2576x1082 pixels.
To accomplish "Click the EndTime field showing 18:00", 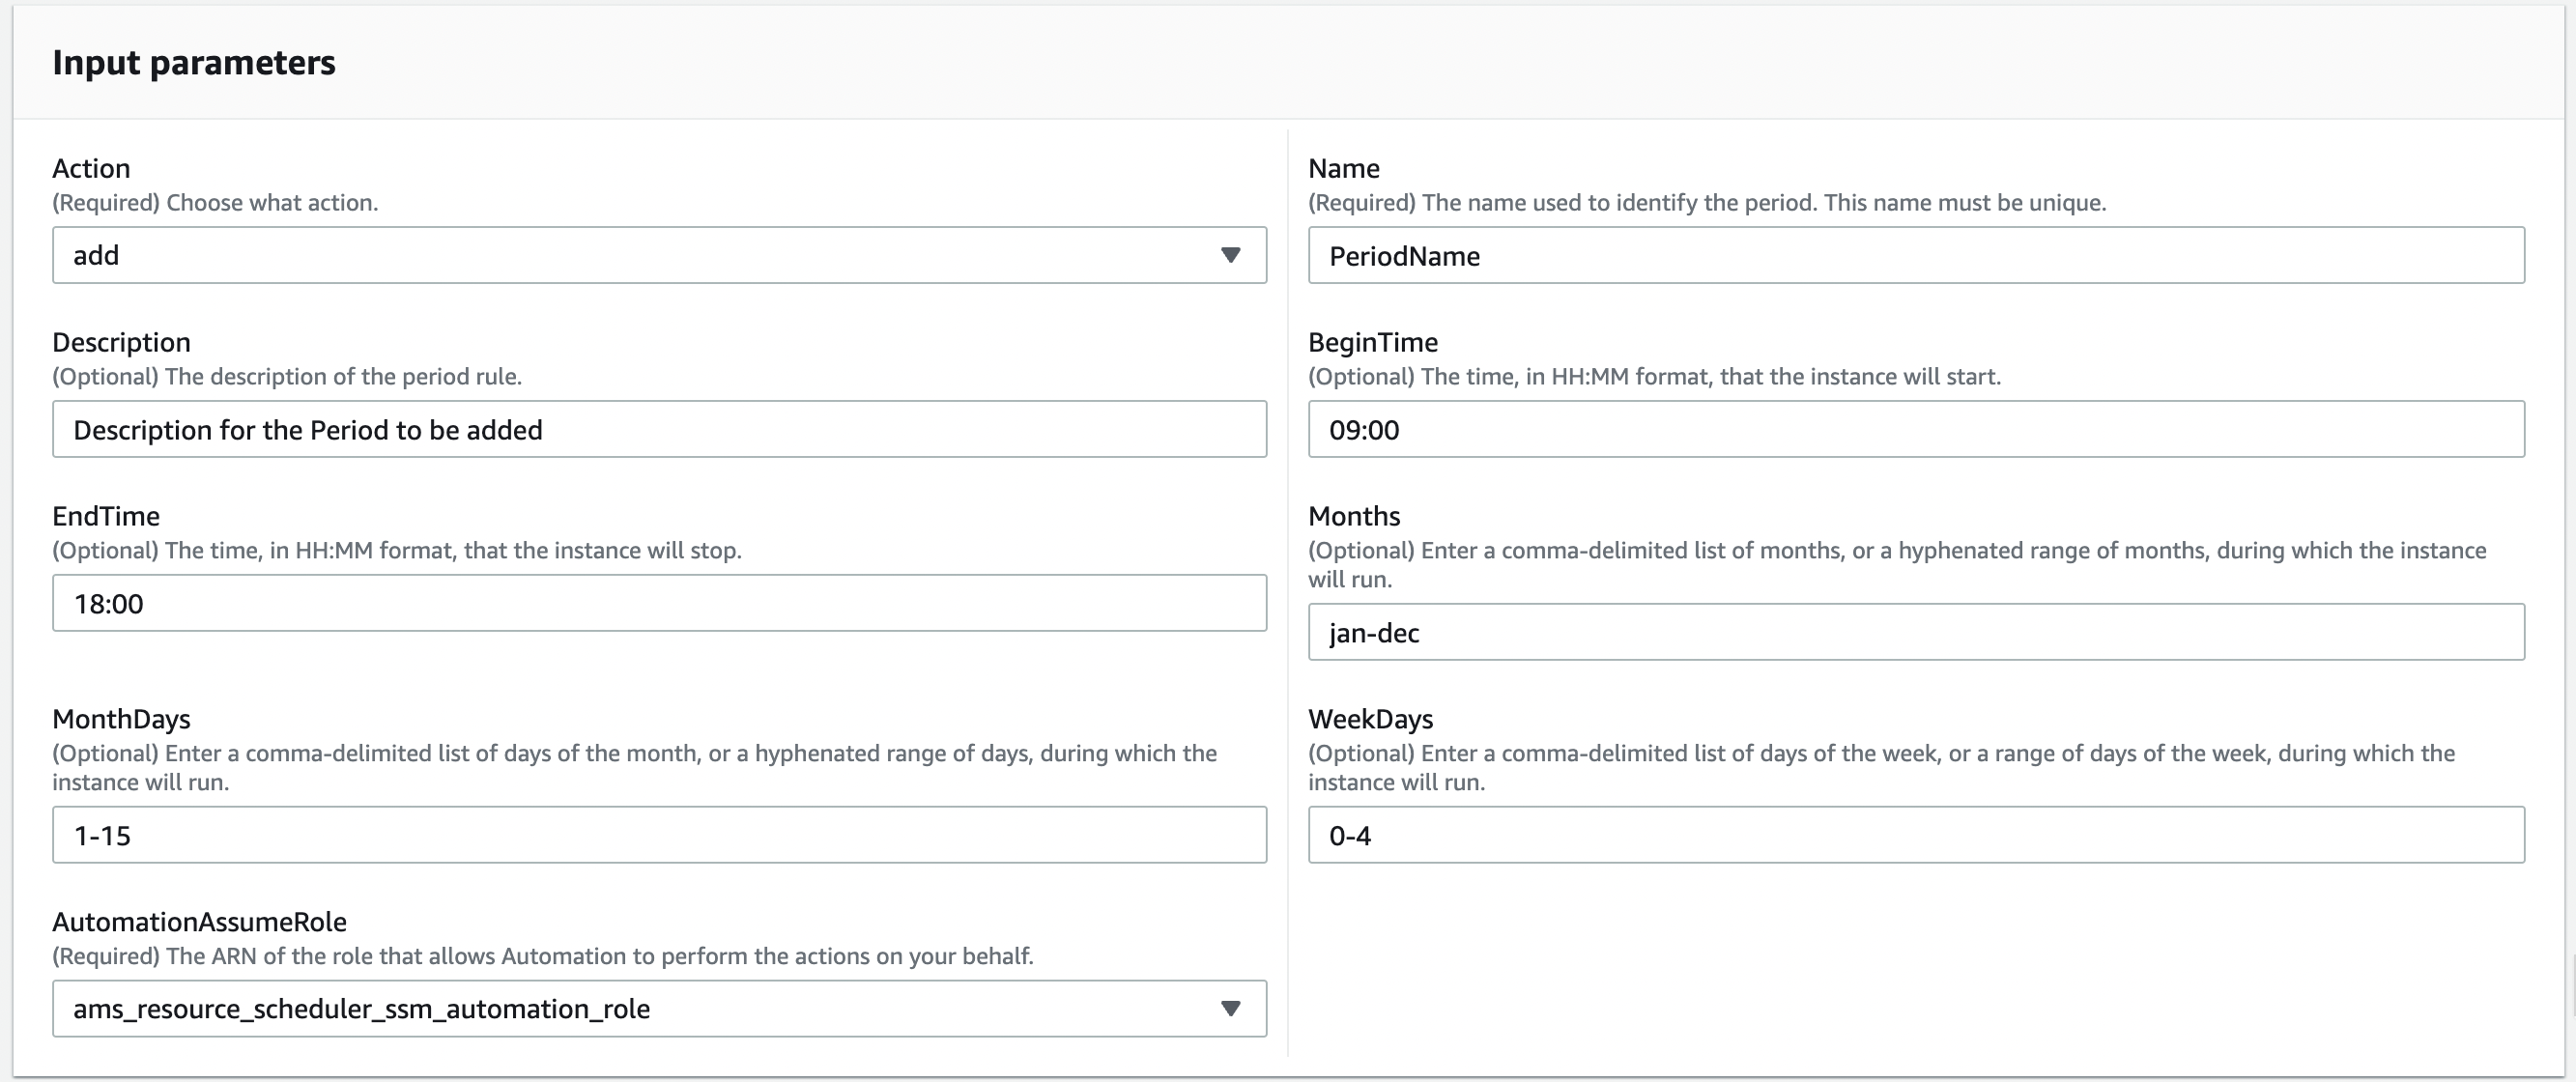I will click(x=660, y=602).
